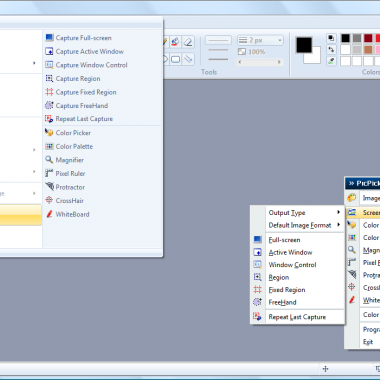This screenshot has width=380, height=380.
Task: Choose Region in the Screen Capture submenu
Action: (x=297, y=277)
